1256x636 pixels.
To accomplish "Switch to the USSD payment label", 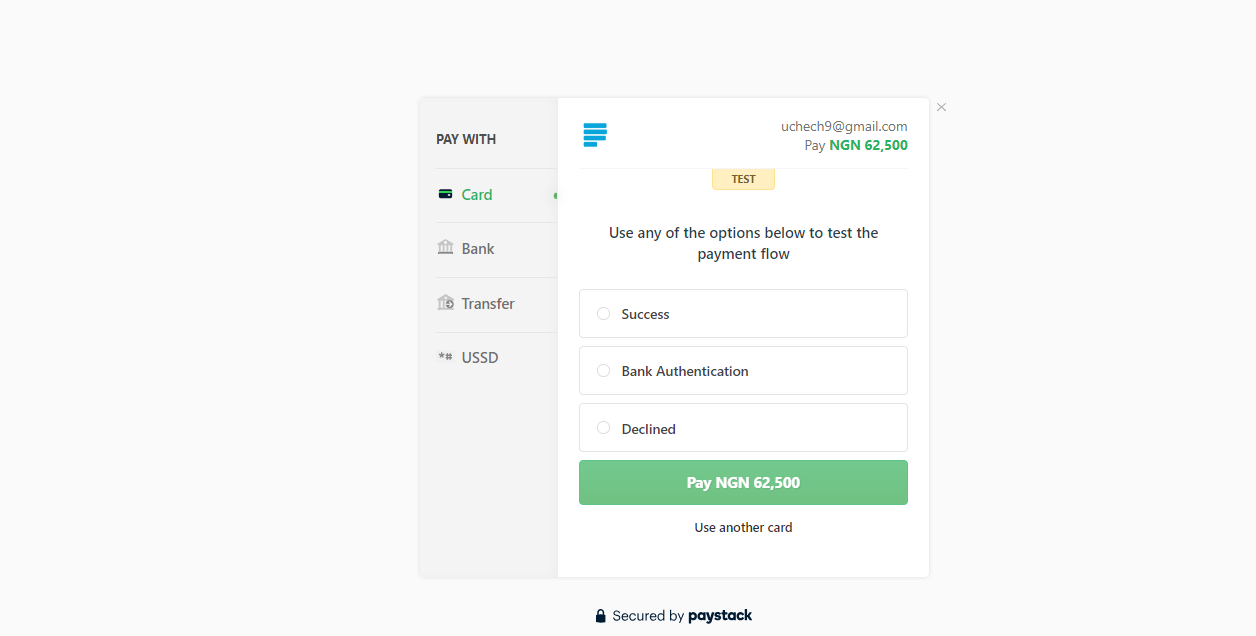I will (x=480, y=358).
